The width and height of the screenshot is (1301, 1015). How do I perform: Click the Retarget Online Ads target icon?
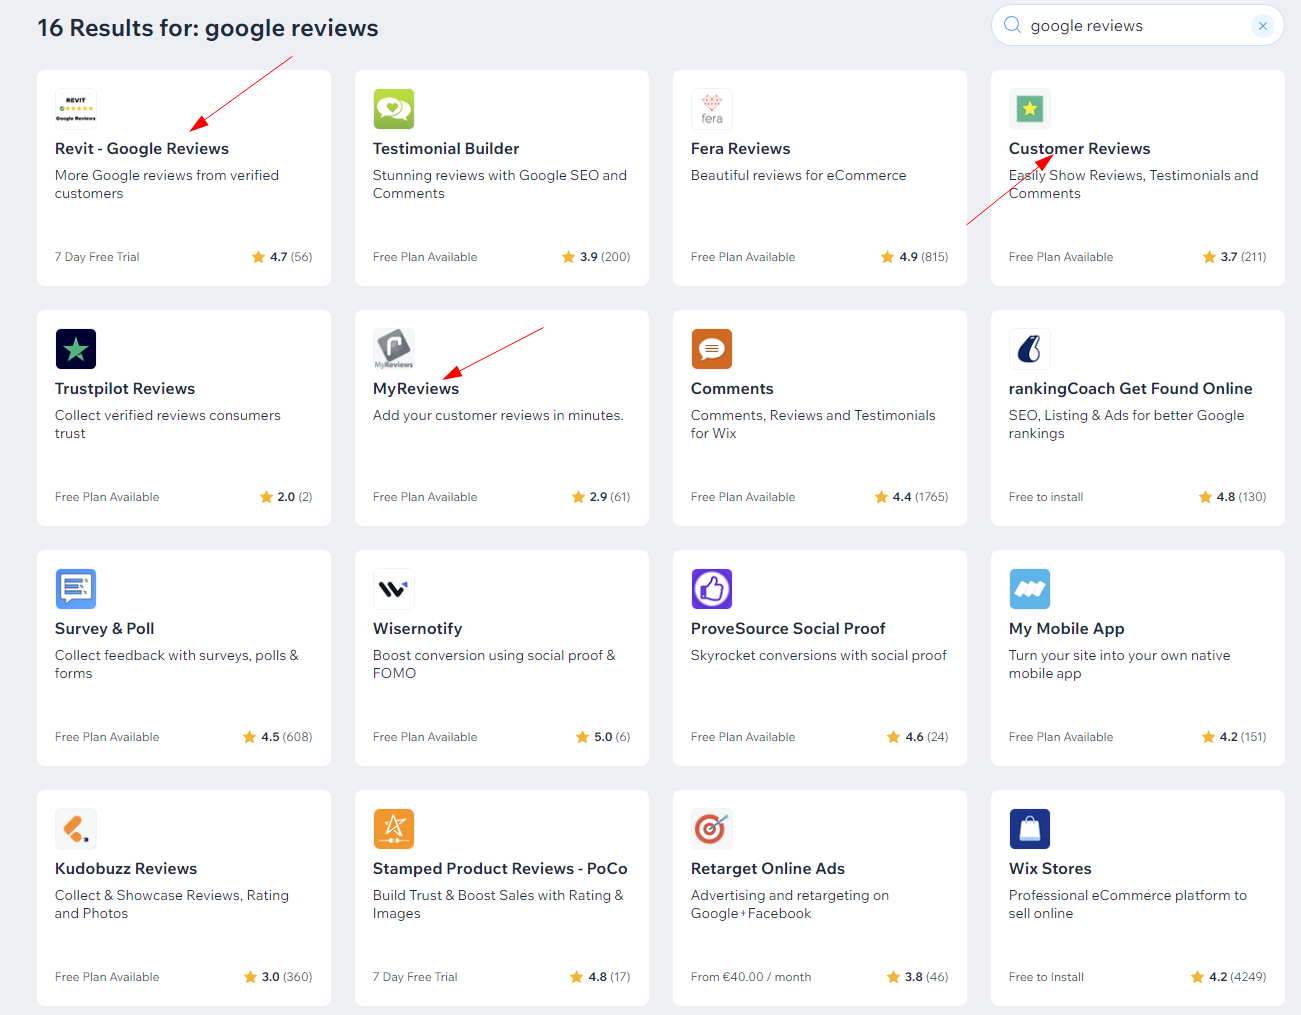pyautogui.click(x=712, y=829)
